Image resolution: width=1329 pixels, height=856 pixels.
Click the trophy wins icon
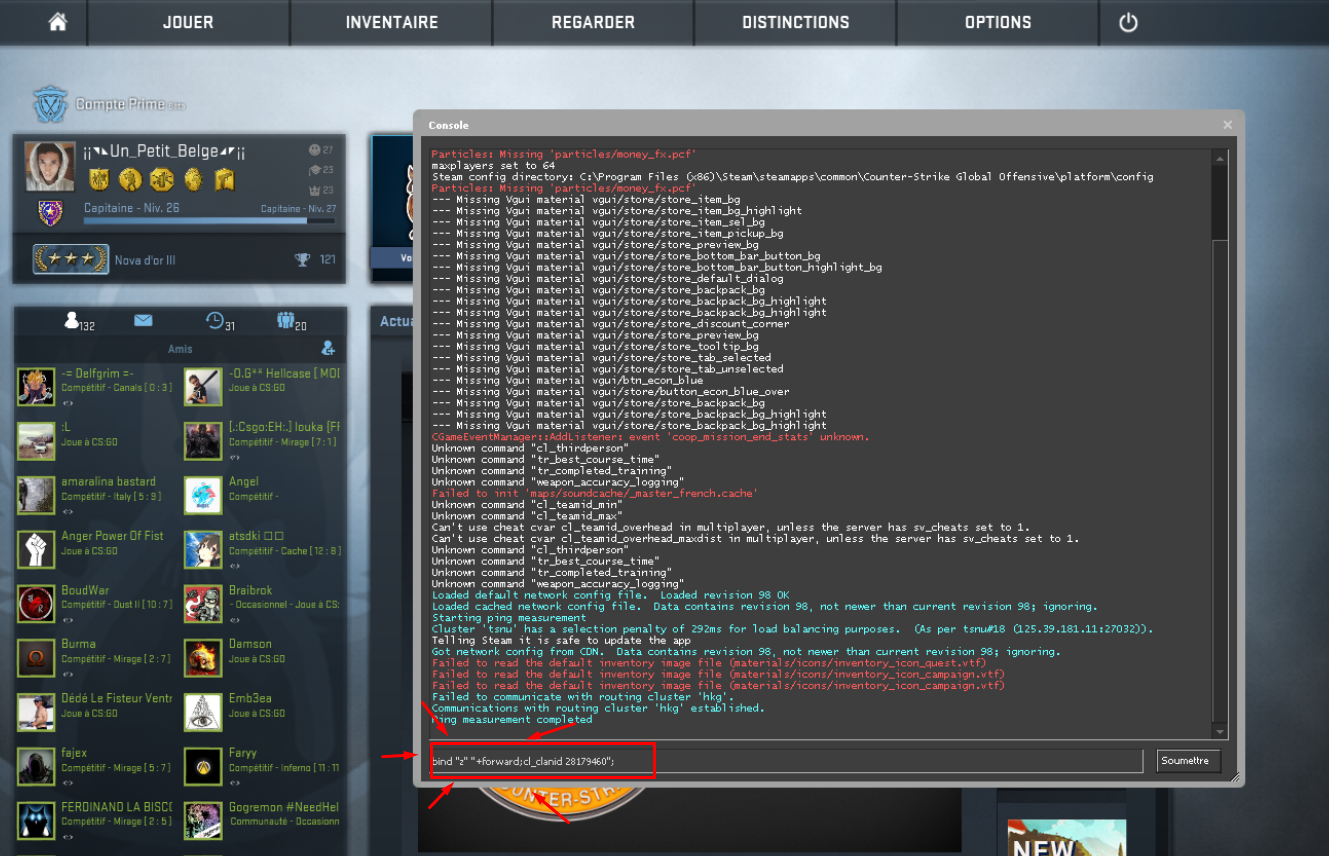(x=302, y=260)
